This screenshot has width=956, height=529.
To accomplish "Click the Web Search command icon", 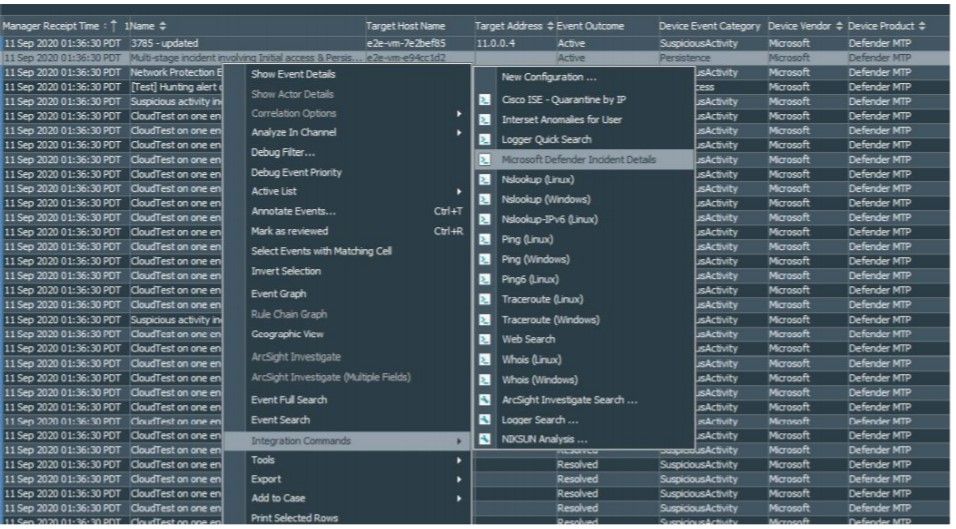I will tap(484, 340).
